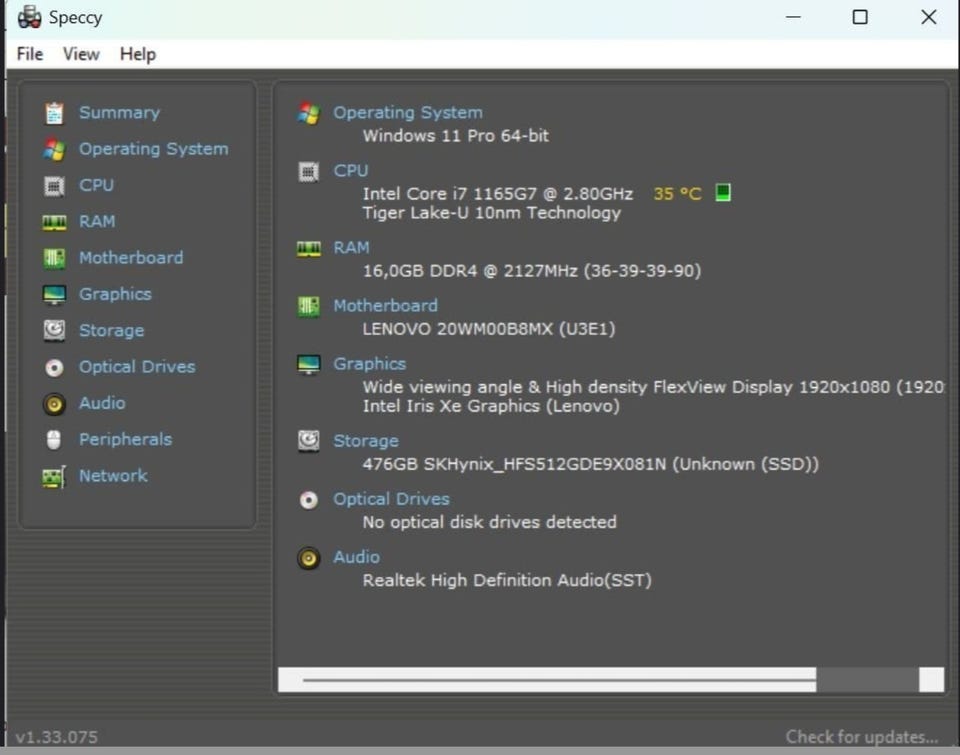The width and height of the screenshot is (960, 755).
Task: Select Summary in the left sidebar
Action: pos(119,113)
